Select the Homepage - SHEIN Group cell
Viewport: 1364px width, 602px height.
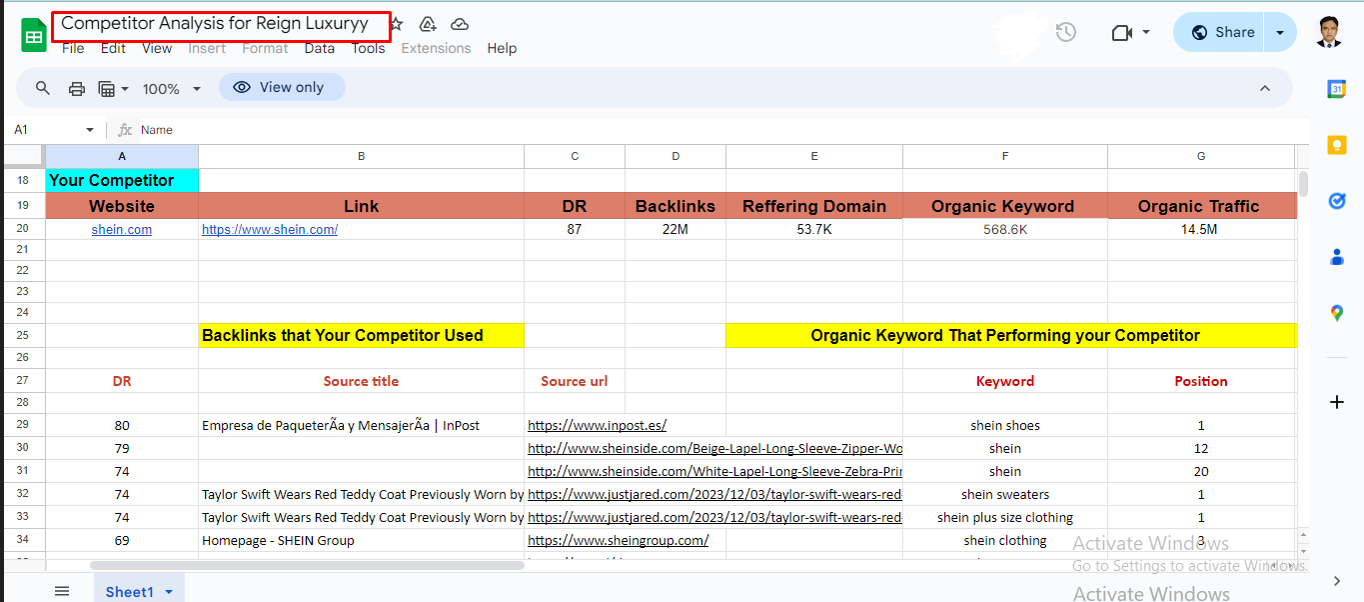361,540
